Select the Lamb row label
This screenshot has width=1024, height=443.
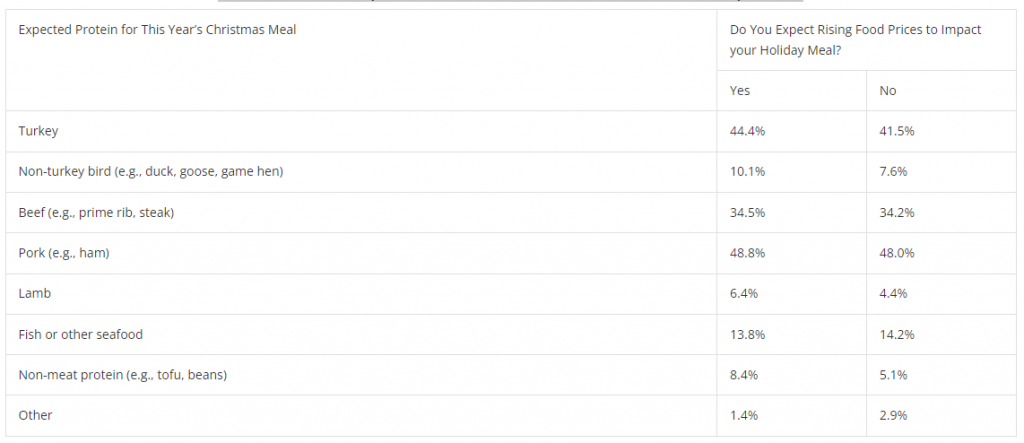[35, 294]
